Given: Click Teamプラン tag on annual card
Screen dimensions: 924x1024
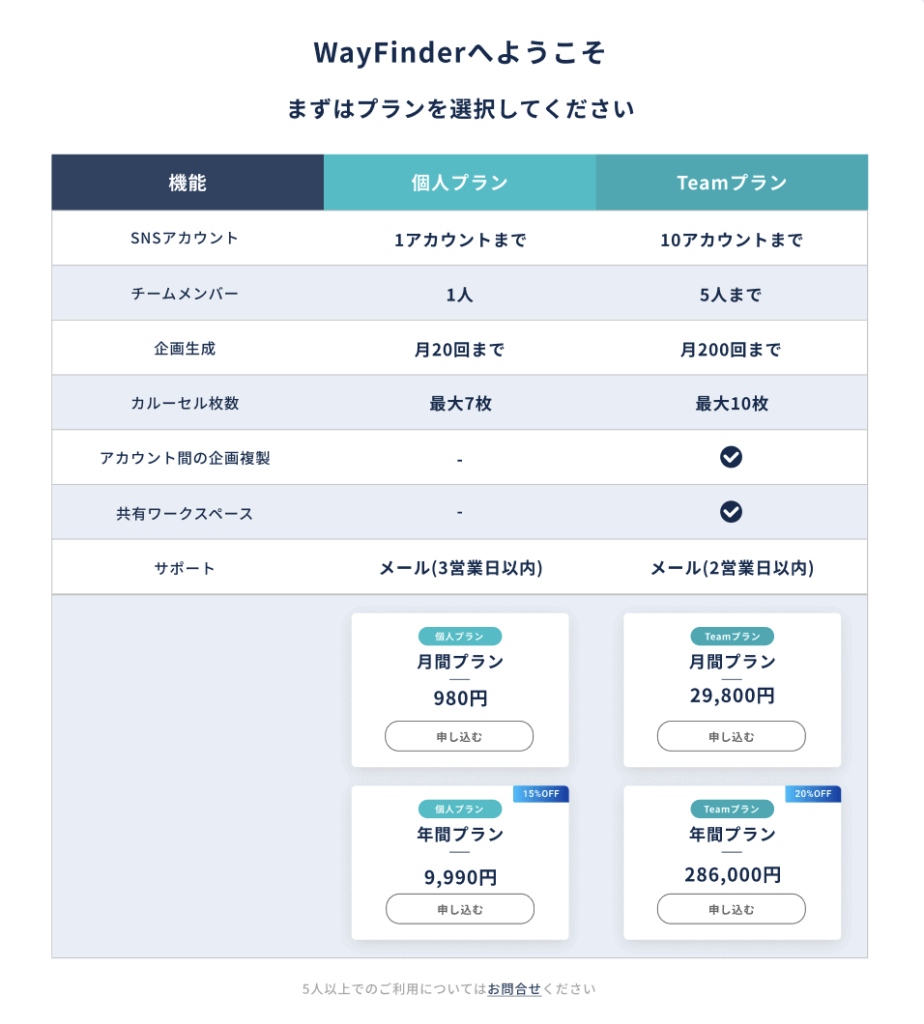Looking at the screenshot, I should [x=732, y=809].
